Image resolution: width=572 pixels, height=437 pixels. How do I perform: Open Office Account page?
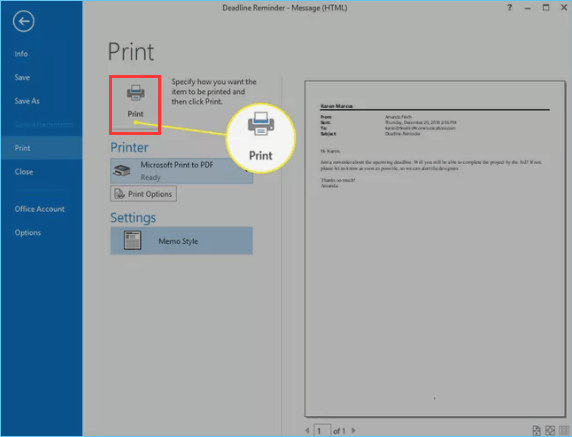pos(39,209)
